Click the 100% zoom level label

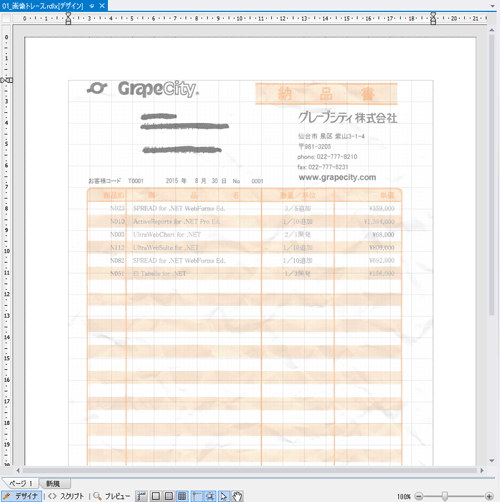click(404, 496)
